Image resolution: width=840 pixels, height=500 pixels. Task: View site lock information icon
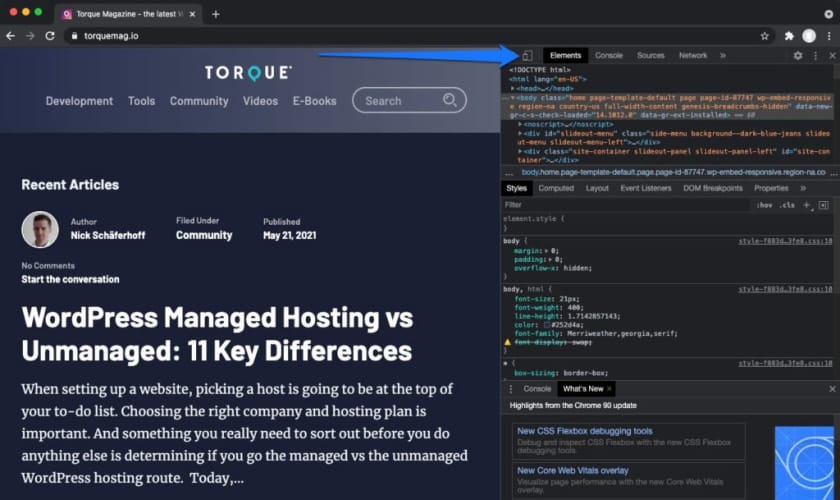[74, 36]
